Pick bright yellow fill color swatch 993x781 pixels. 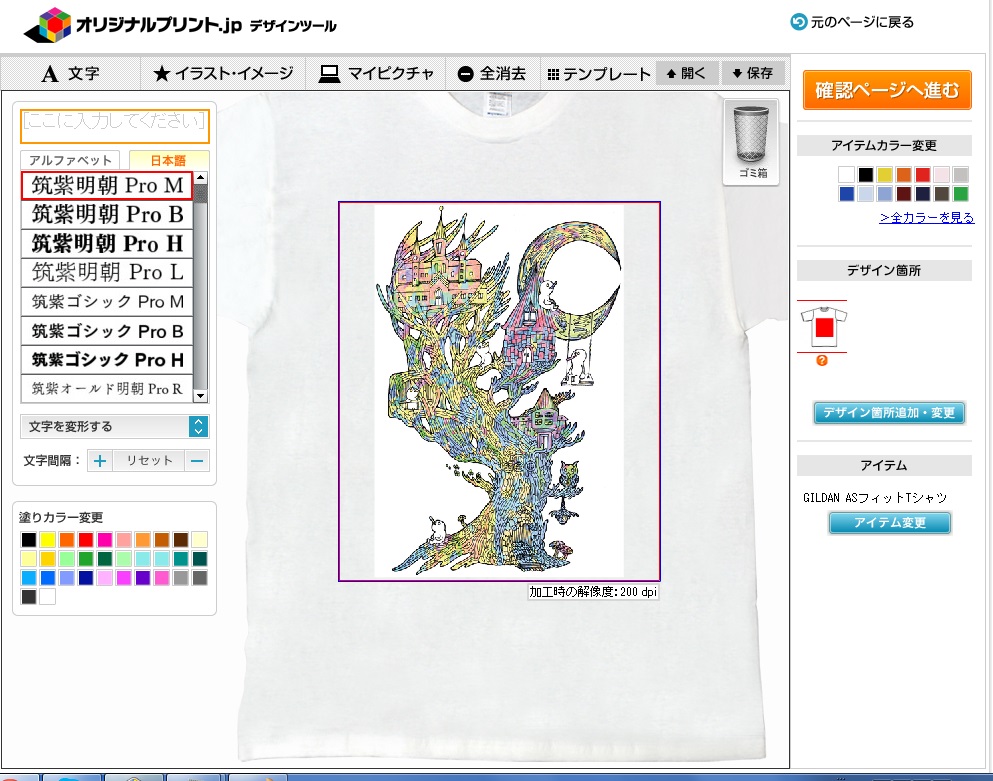pos(47,540)
